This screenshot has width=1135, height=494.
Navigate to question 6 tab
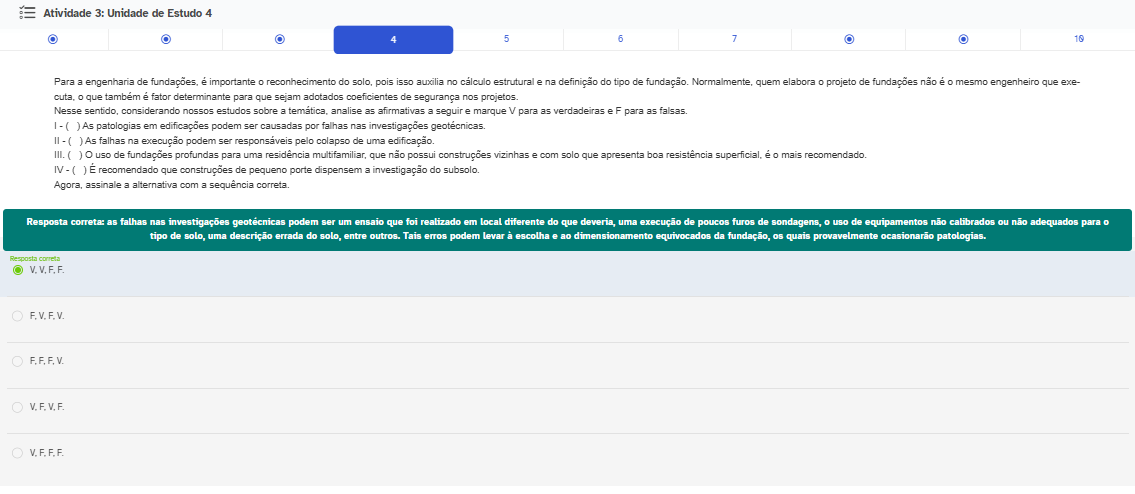click(x=620, y=39)
